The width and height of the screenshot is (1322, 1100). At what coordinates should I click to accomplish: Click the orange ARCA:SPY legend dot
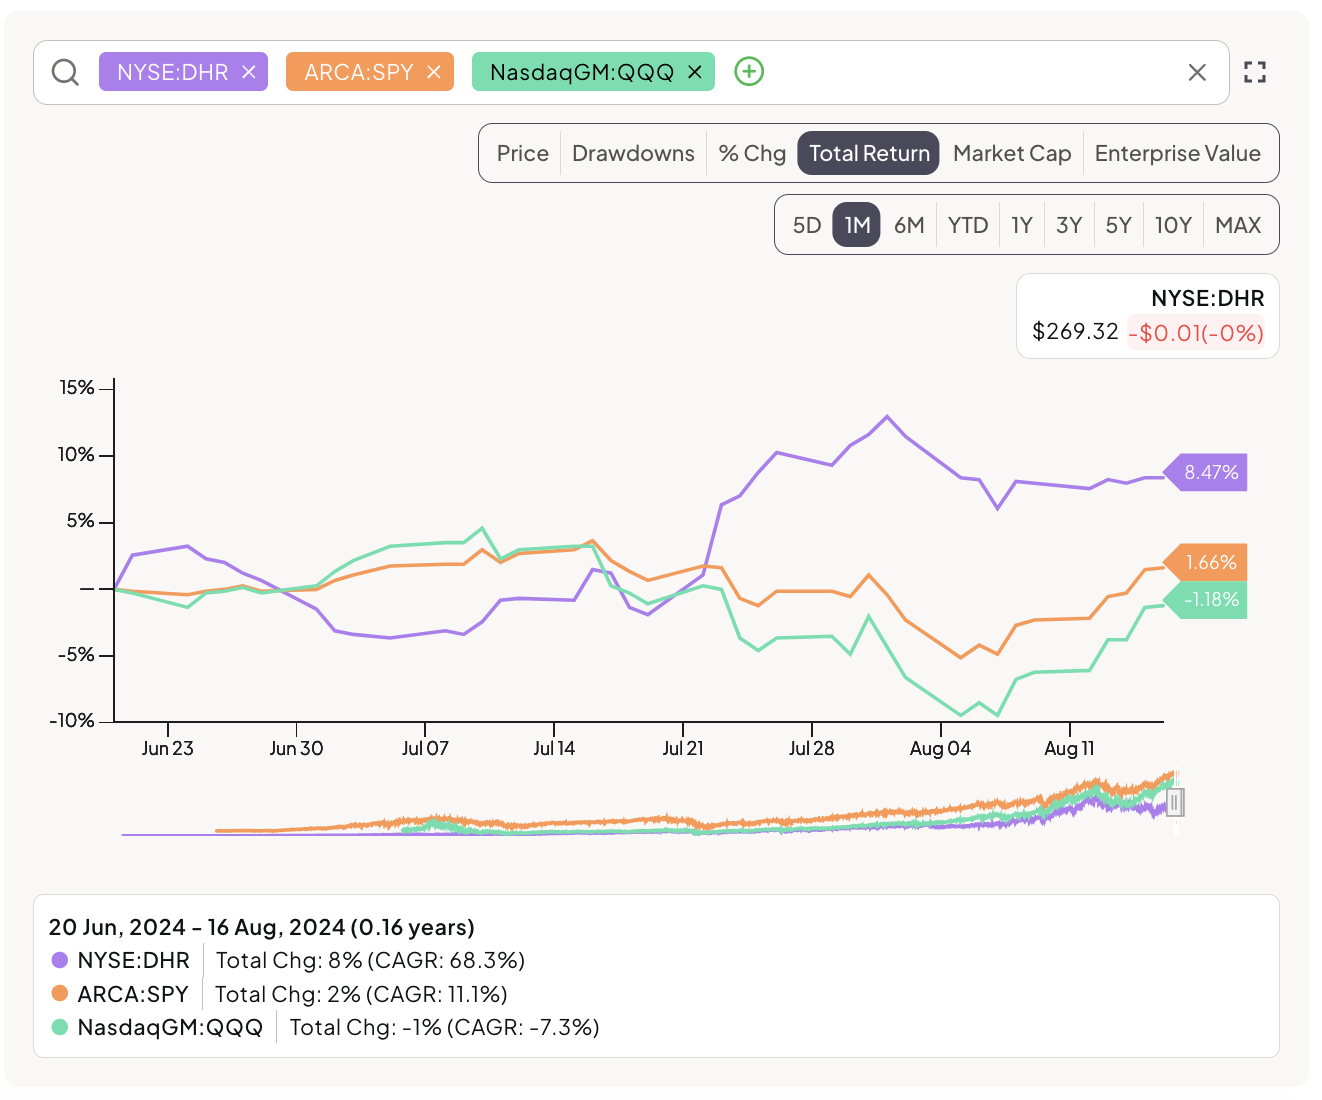click(60, 994)
